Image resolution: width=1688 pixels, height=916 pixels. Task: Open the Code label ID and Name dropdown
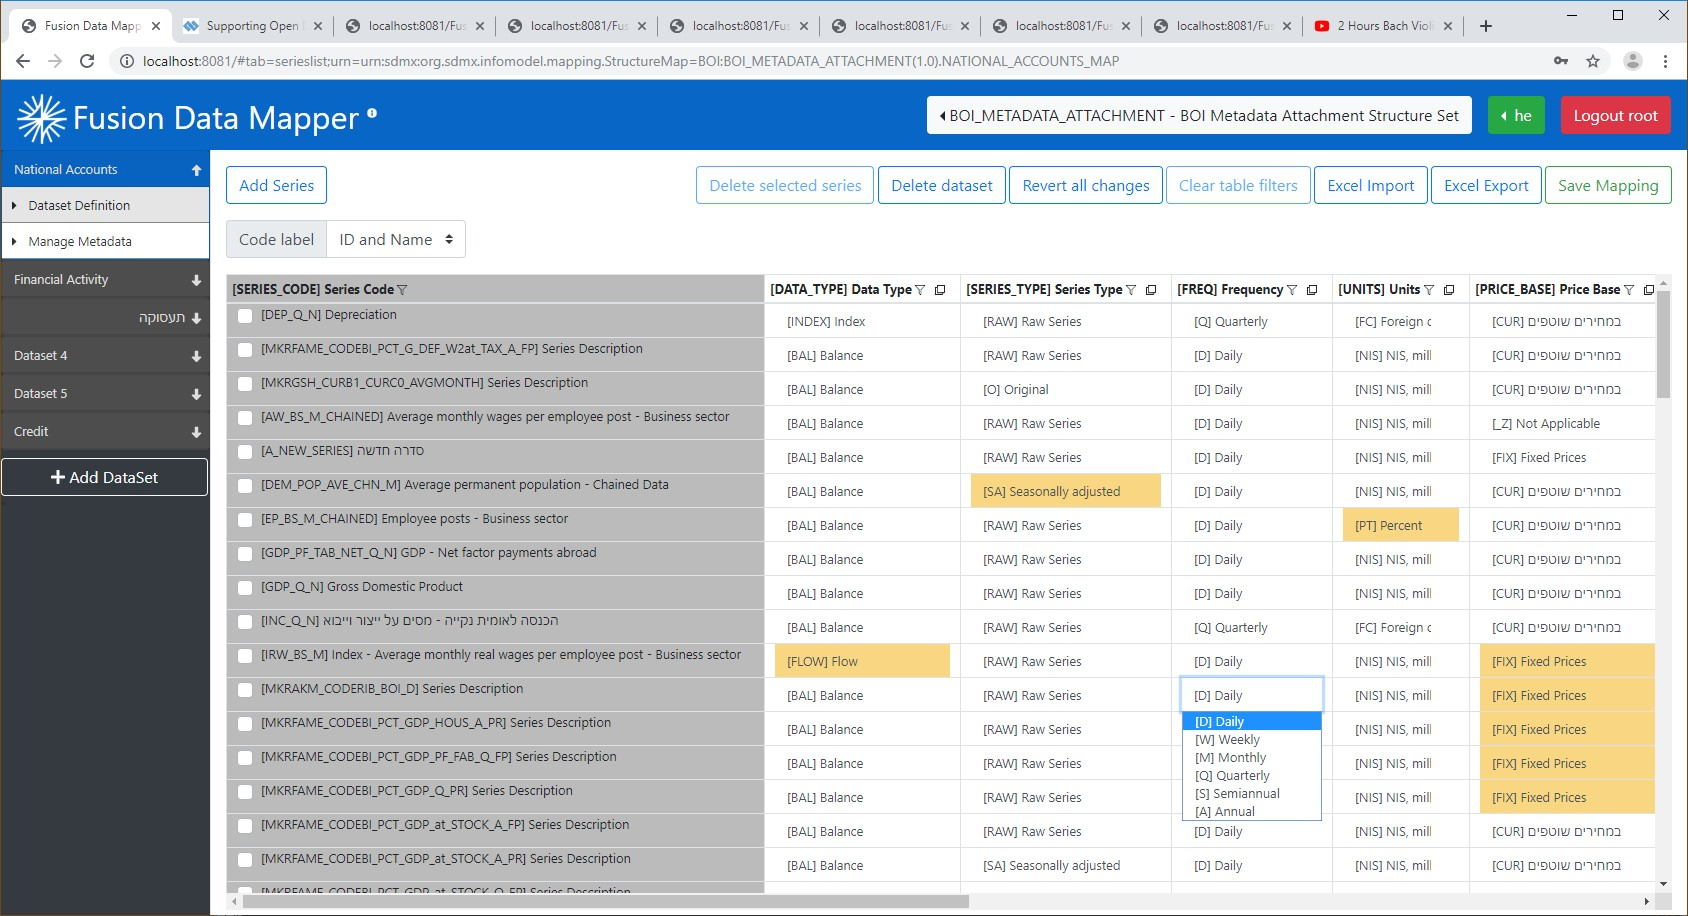(396, 240)
